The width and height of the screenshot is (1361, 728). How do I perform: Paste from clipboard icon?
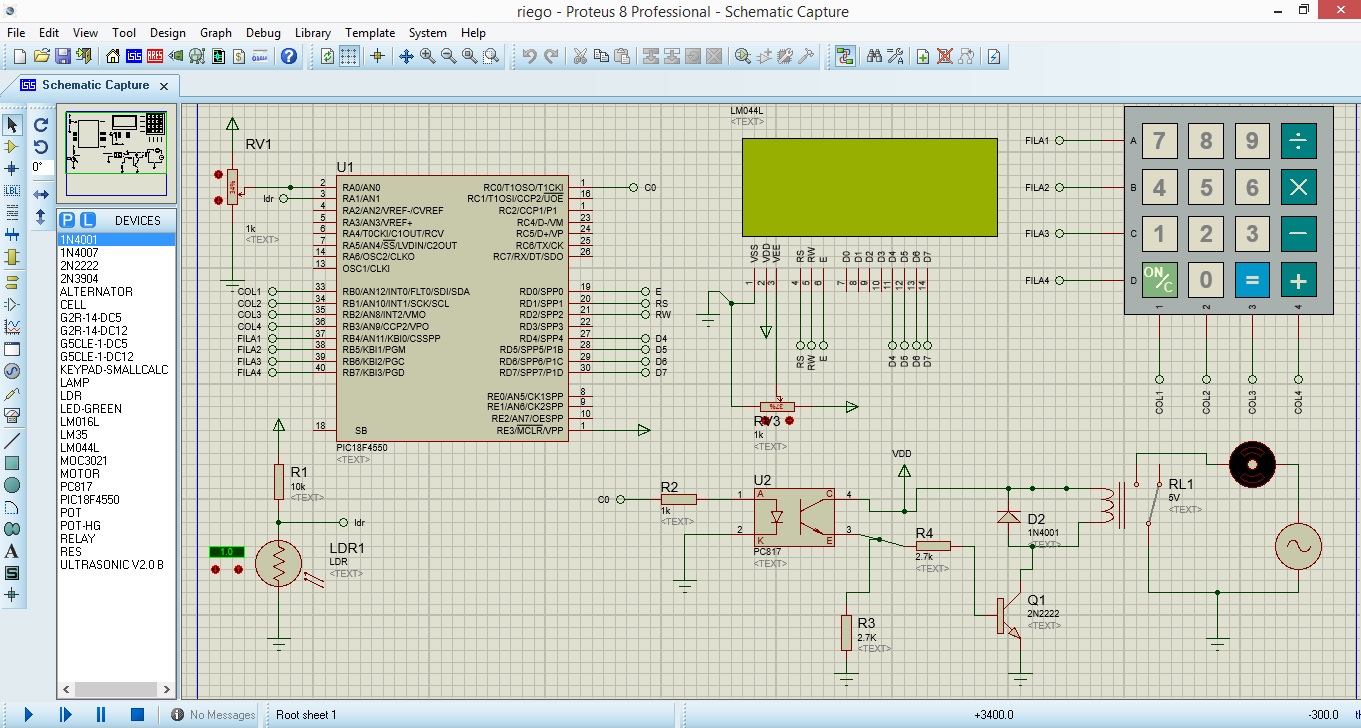621,56
